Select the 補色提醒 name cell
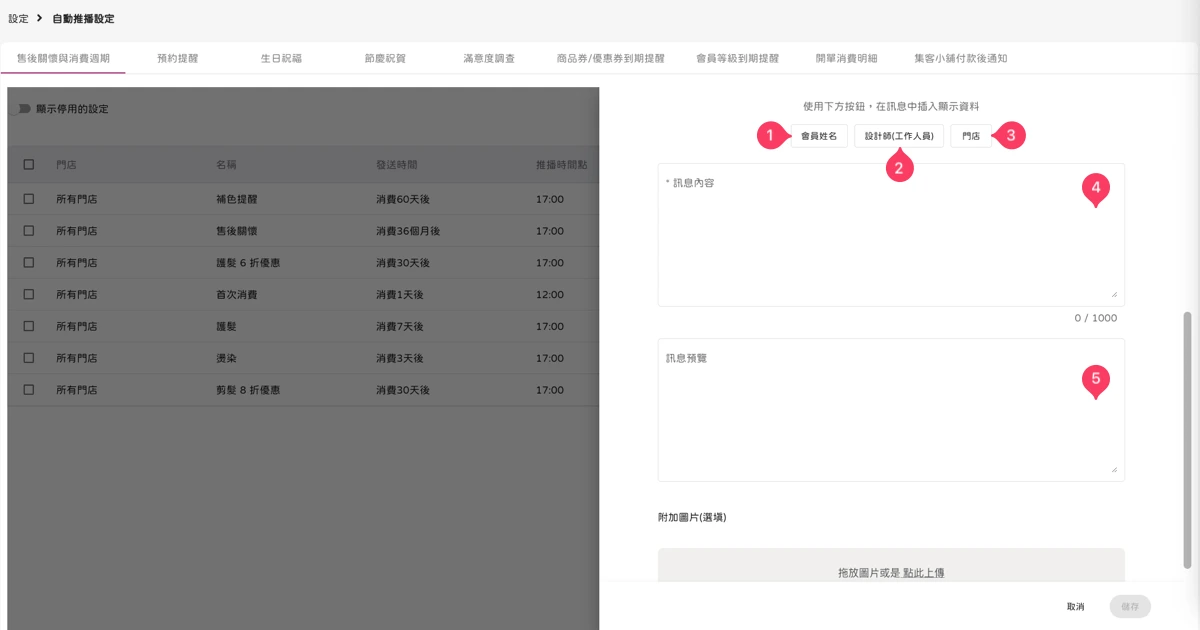Viewport: 1200px width, 630px height. (x=237, y=199)
